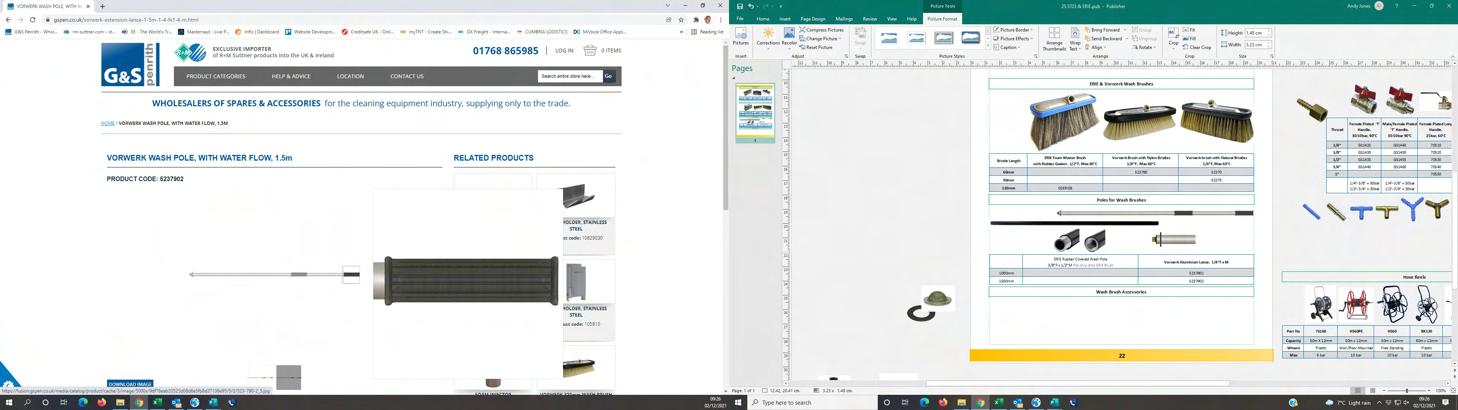
Task: Open the Change Picture dropdown
Action: (x=821, y=39)
